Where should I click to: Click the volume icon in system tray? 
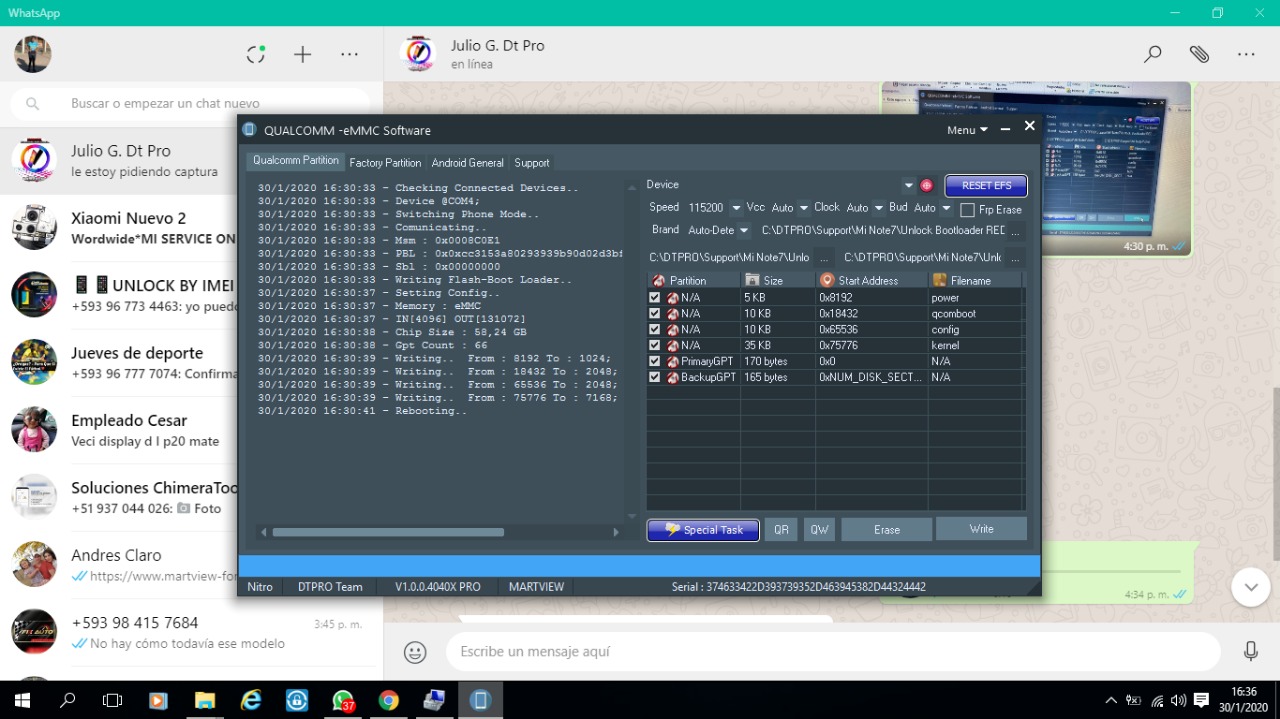[x=1178, y=700]
